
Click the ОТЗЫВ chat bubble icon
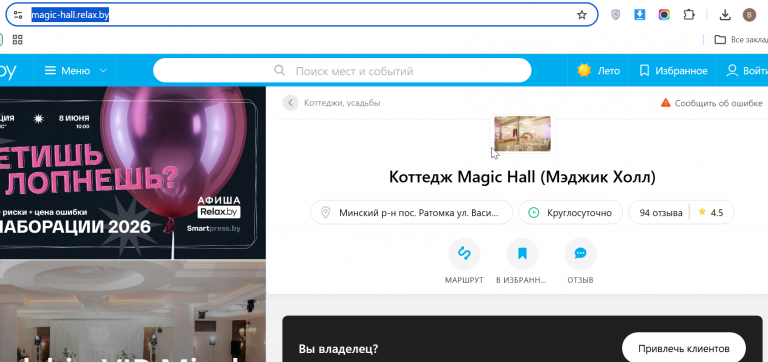(580, 254)
